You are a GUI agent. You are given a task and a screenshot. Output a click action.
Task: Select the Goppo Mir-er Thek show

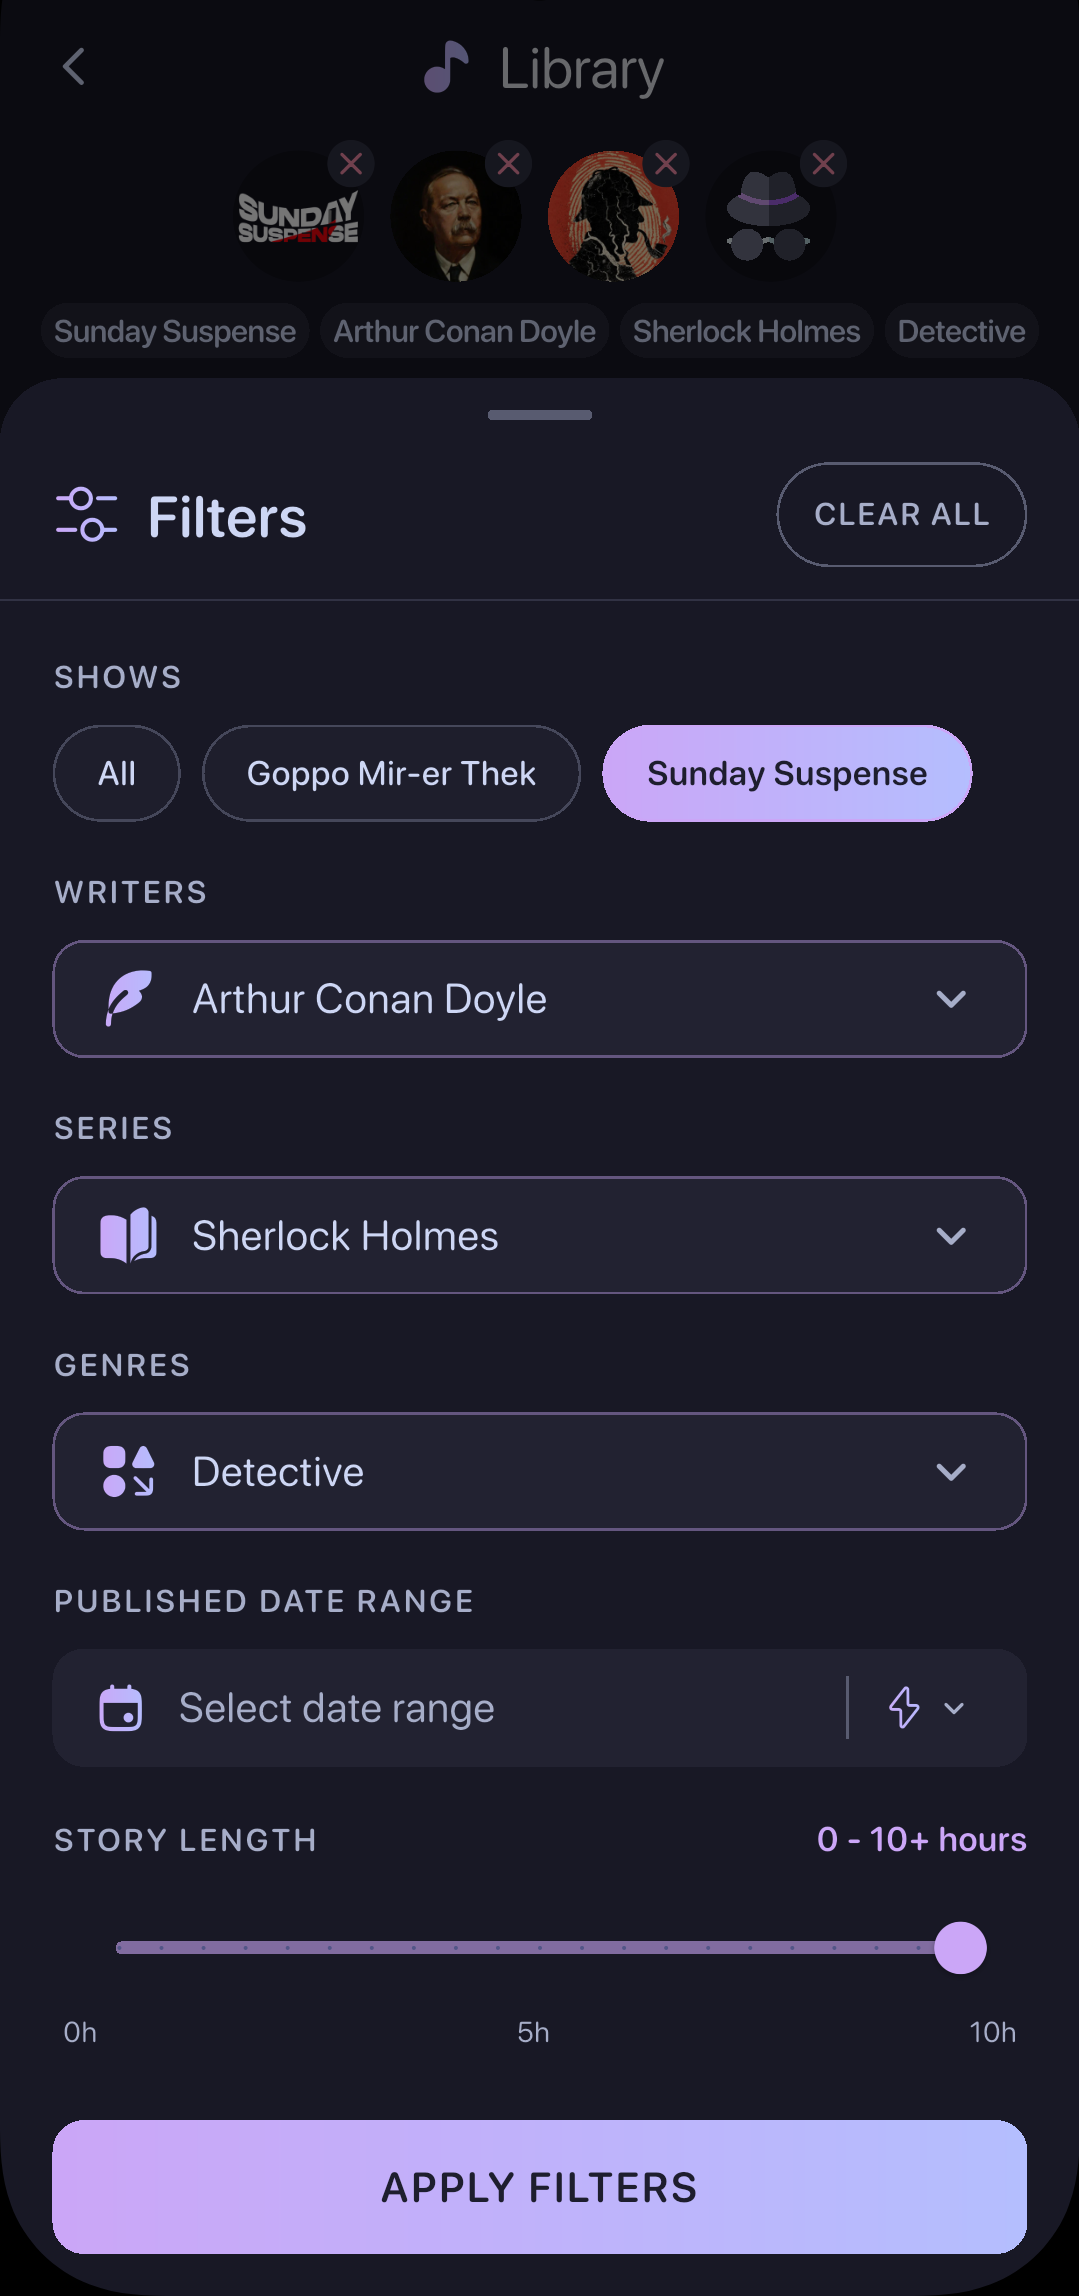391,773
